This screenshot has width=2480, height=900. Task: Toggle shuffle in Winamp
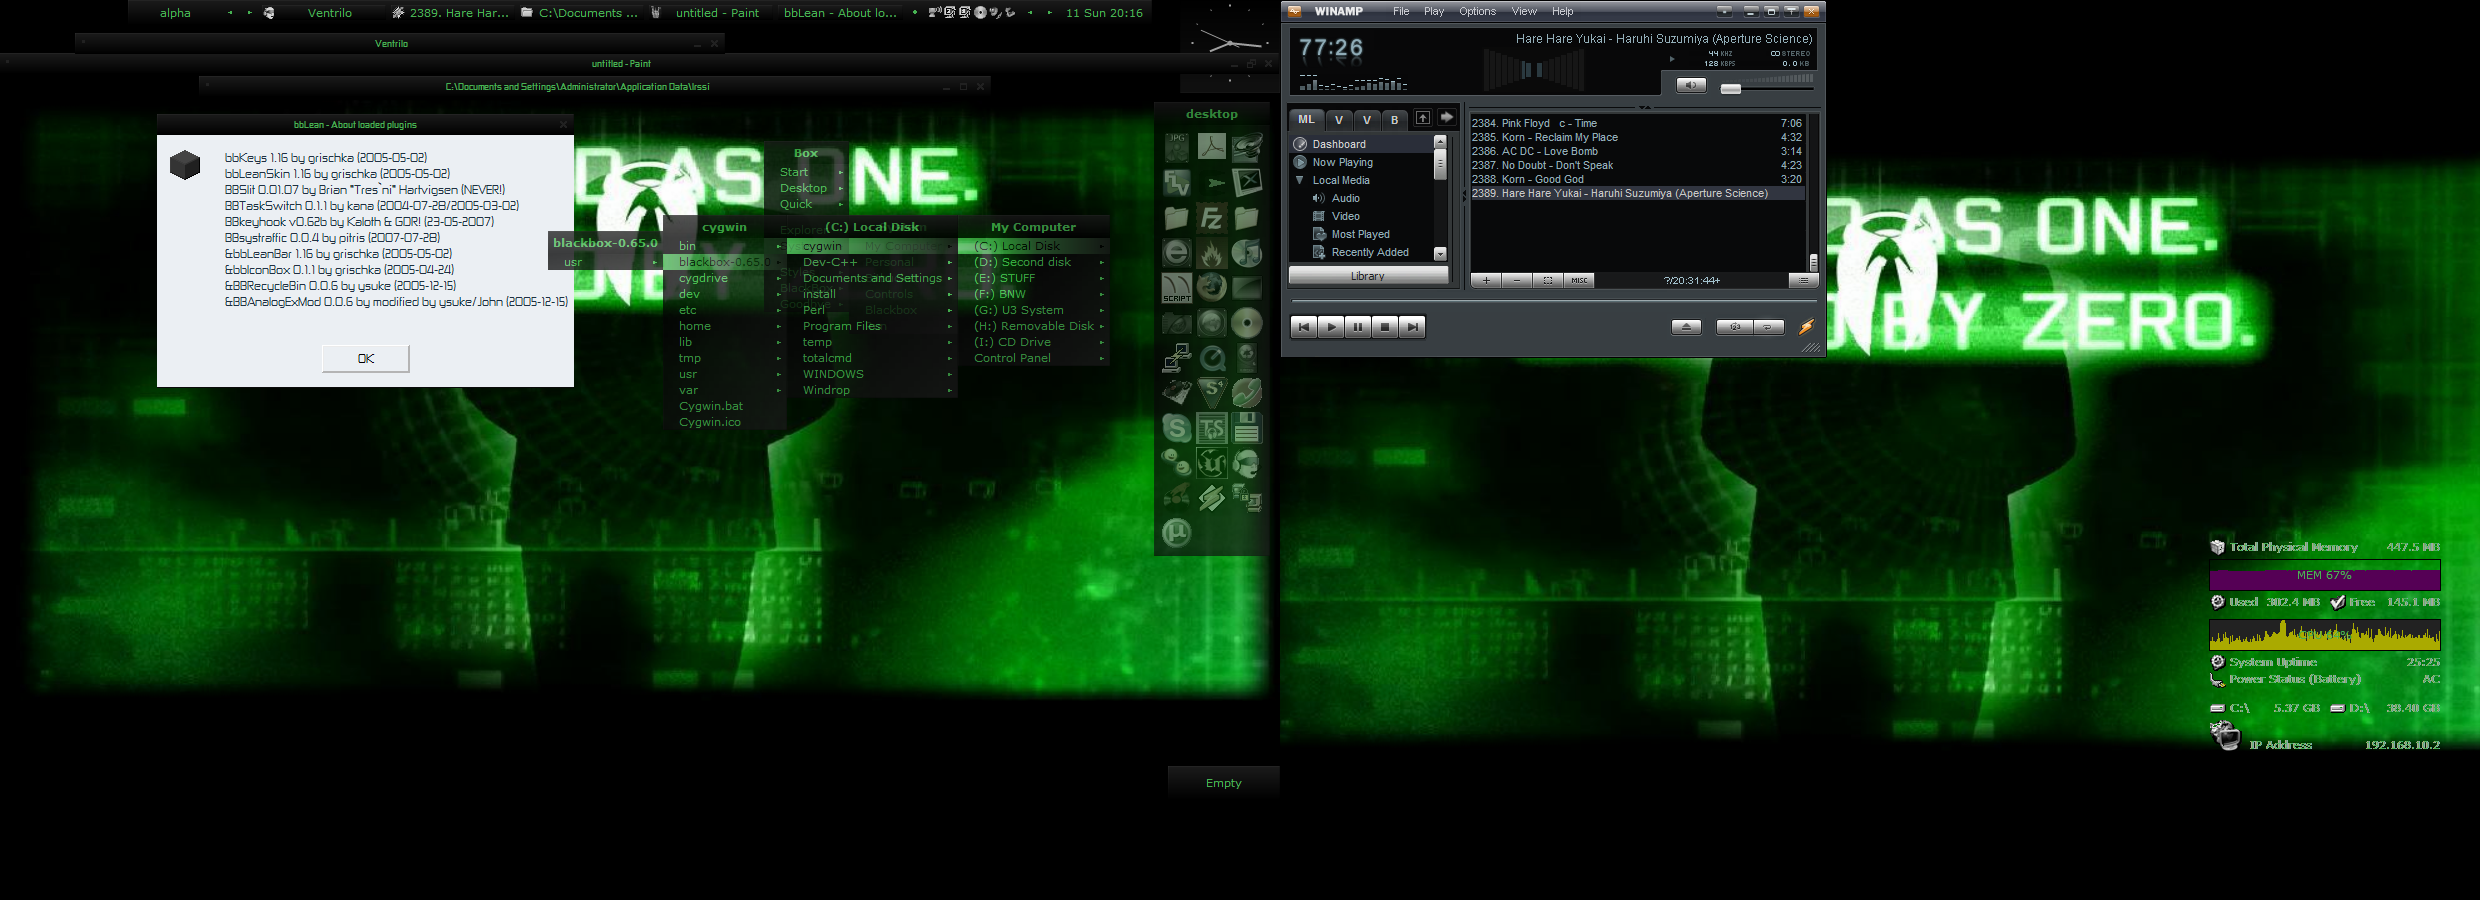pyautogui.click(x=1735, y=327)
